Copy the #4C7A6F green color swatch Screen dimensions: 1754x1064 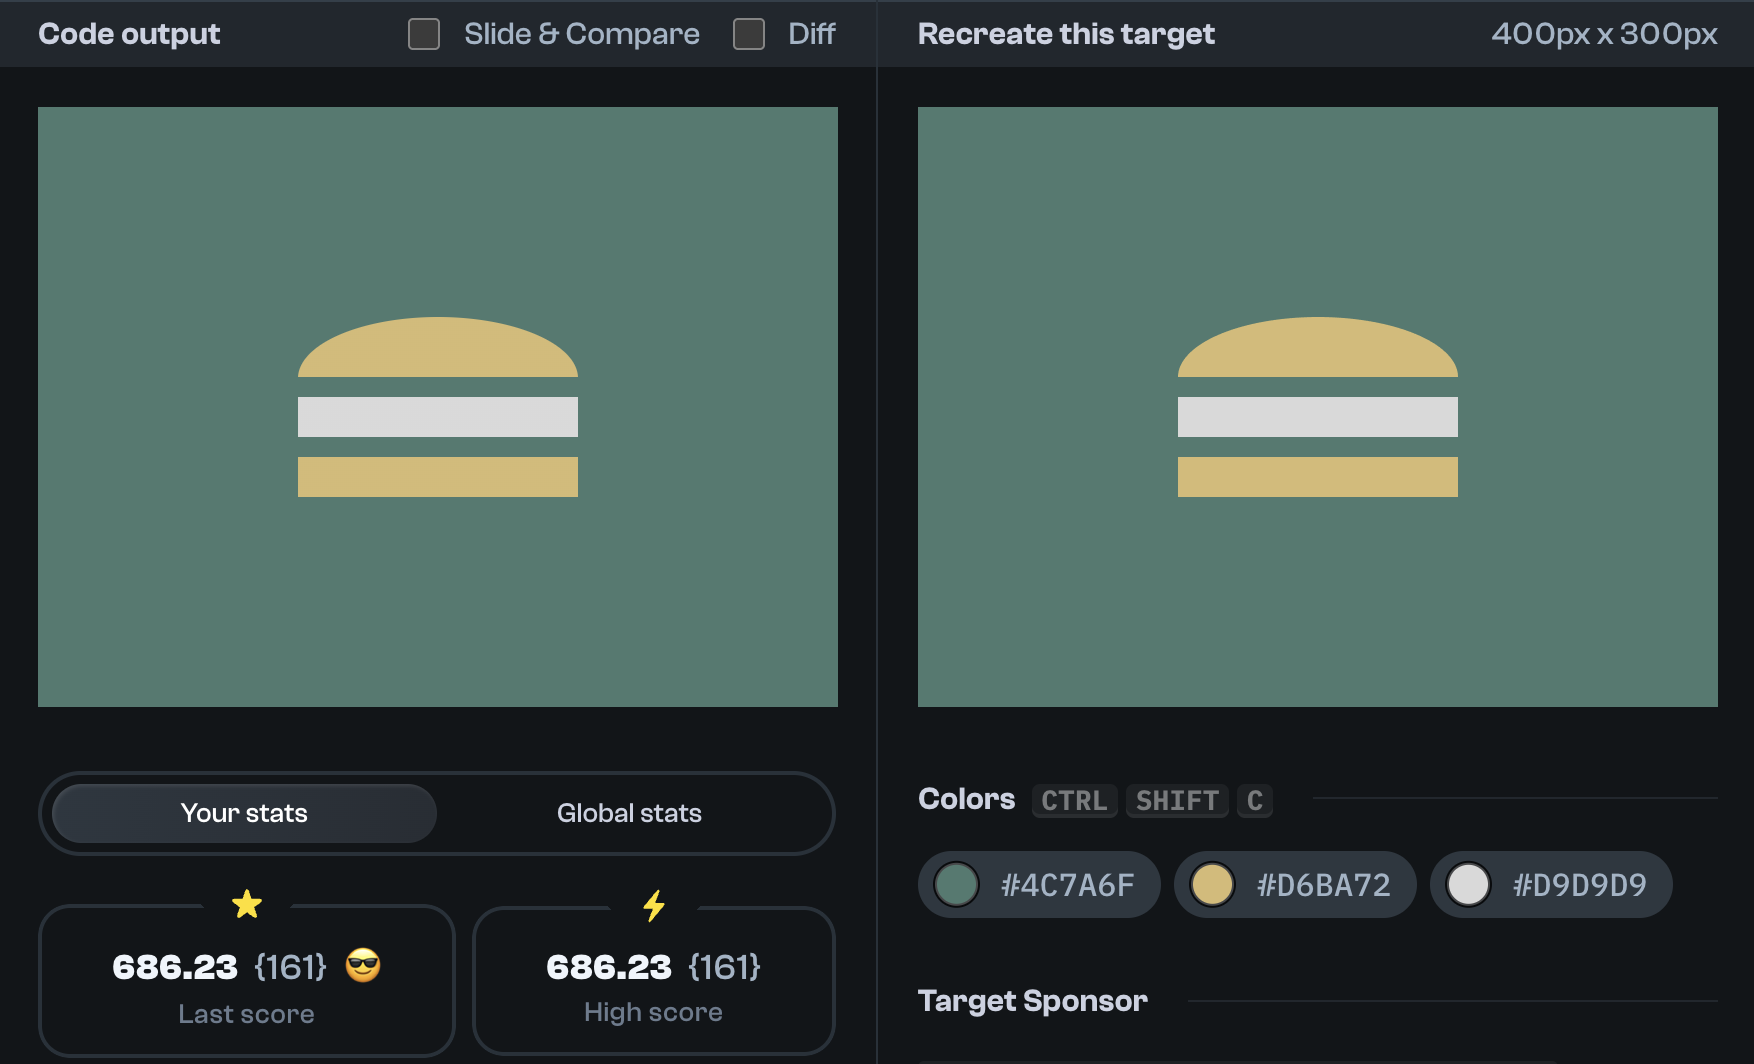pyautogui.click(x=1039, y=885)
